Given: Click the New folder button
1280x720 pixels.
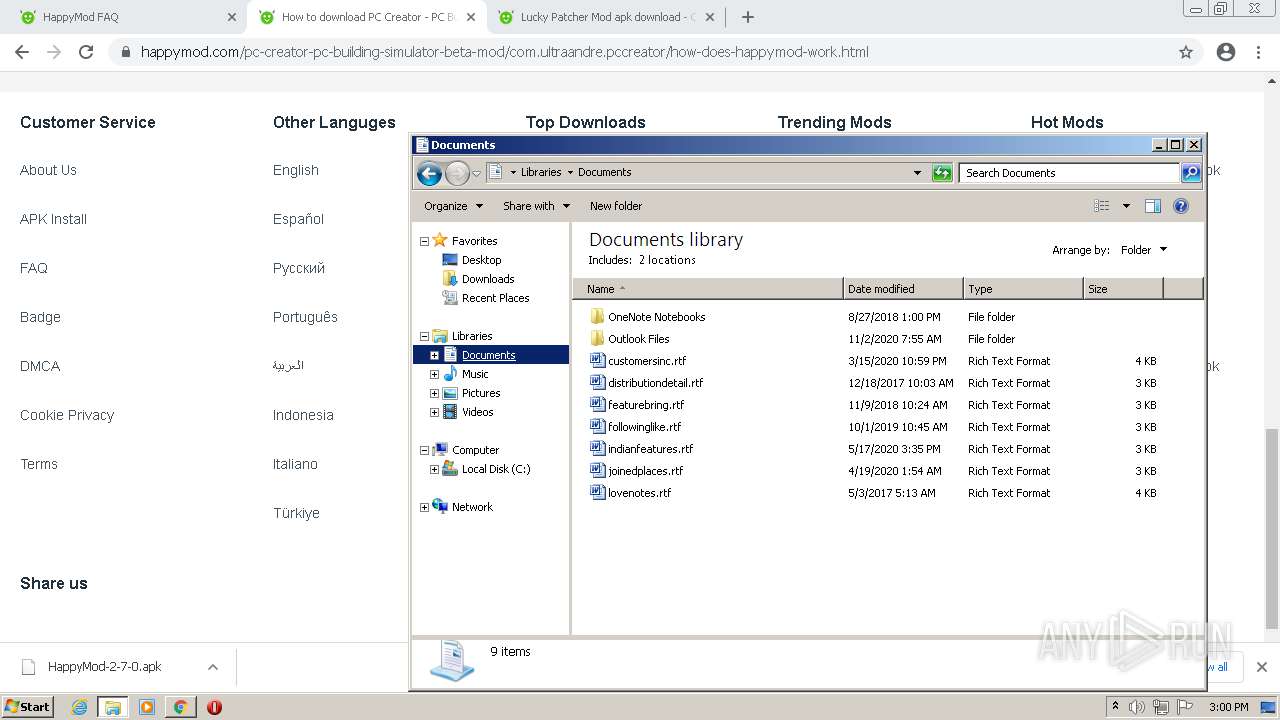Looking at the screenshot, I should click(616, 206).
